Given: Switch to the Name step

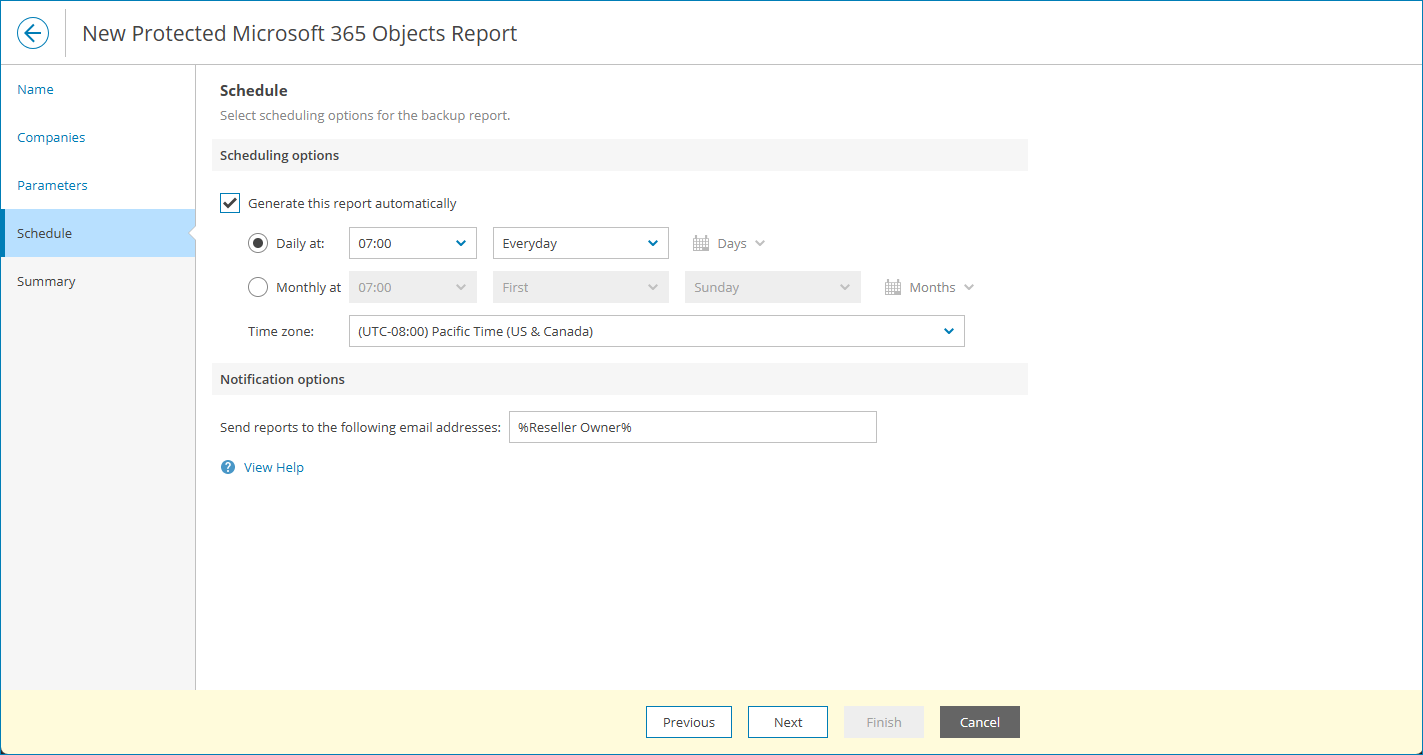Looking at the screenshot, I should (x=35, y=89).
